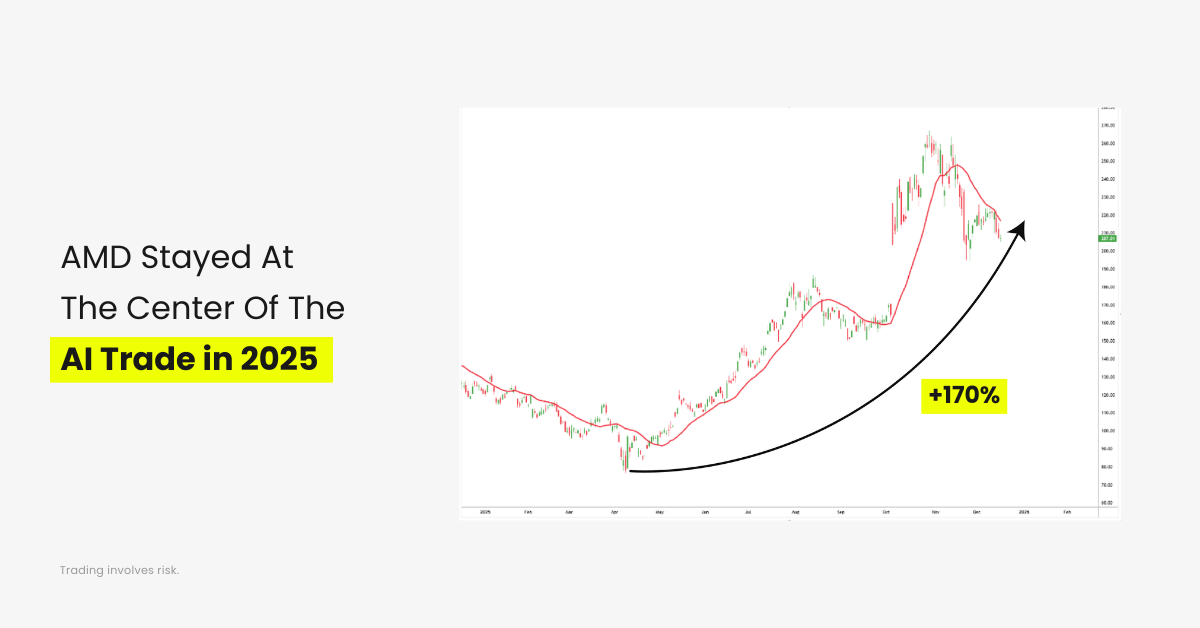Click the Dec label on time axis
The height and width of the screenshot is (628, 1200).
[977, 511]
